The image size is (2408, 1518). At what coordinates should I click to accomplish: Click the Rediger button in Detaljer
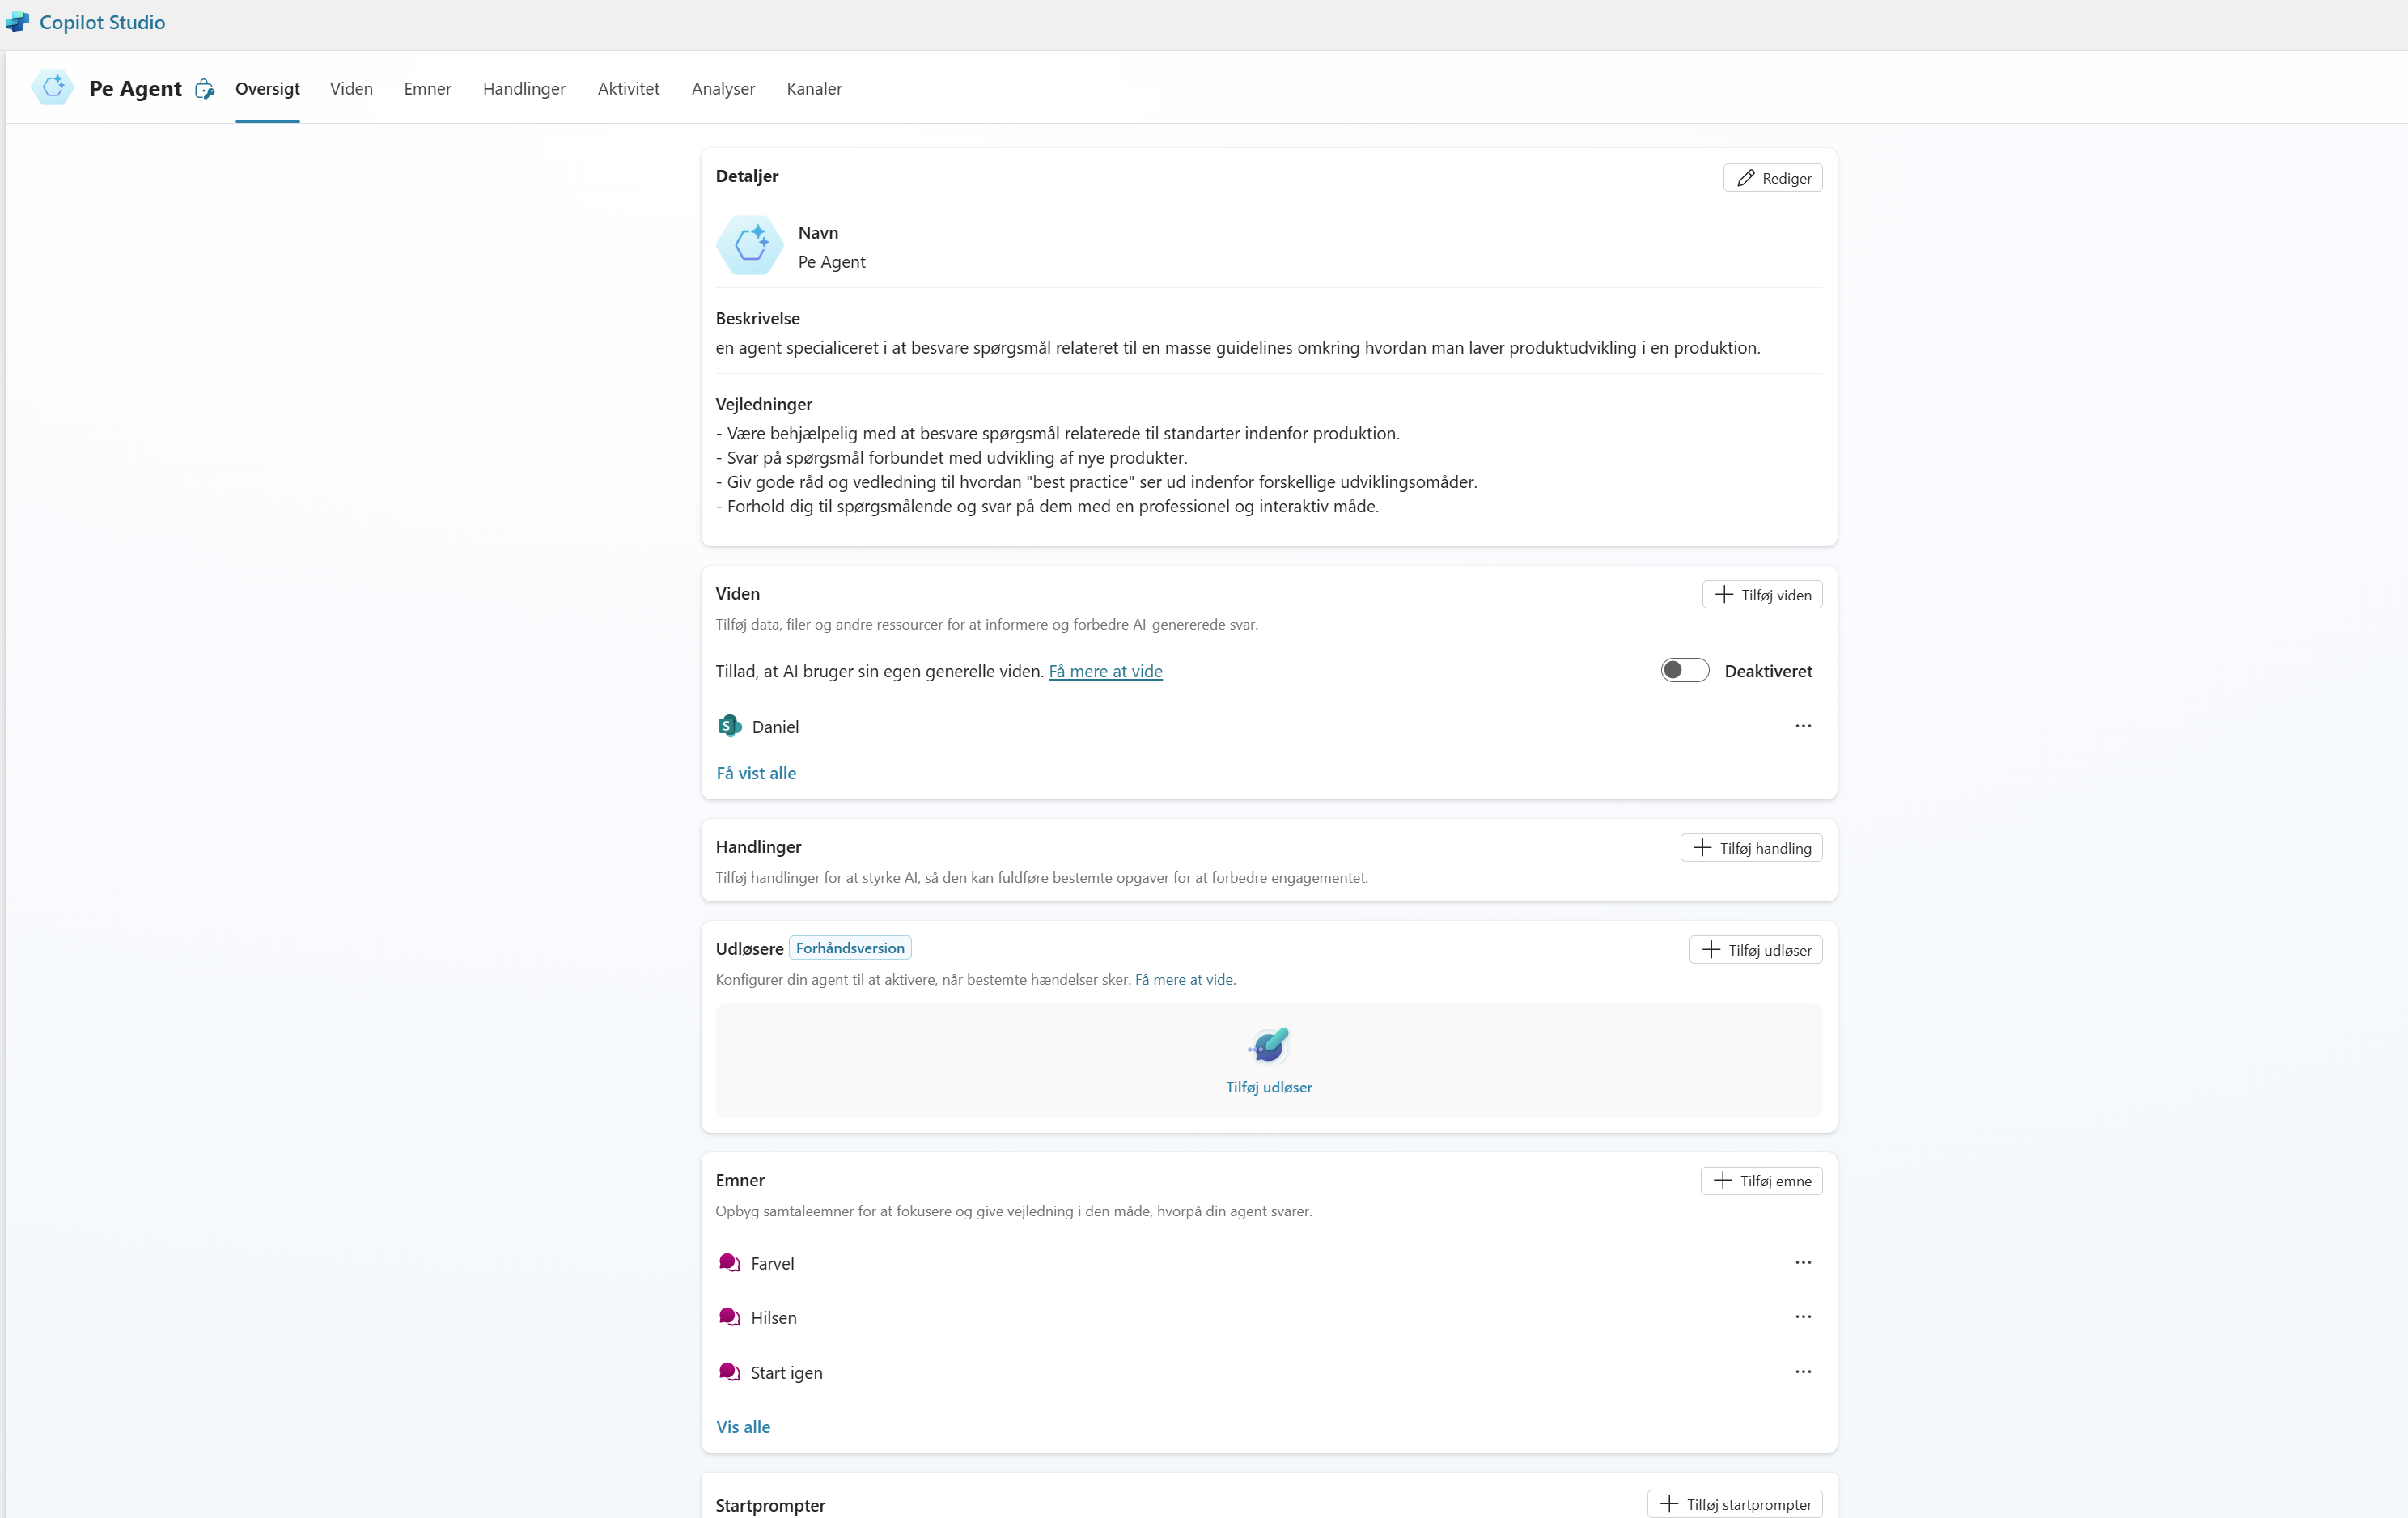click(1772, 178)
